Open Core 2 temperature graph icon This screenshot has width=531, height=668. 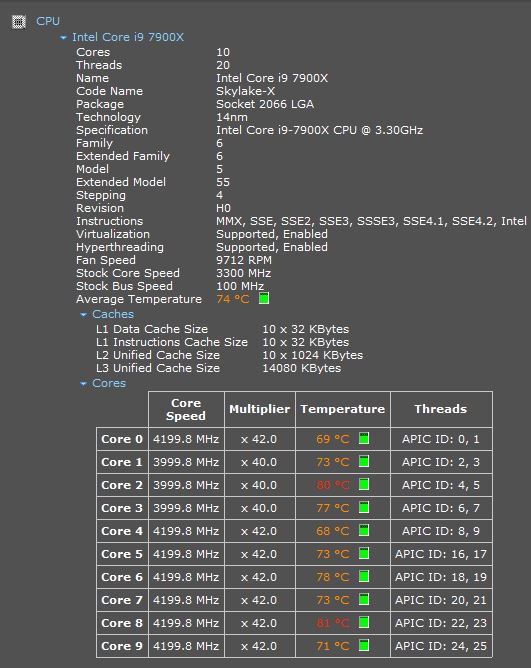[x=364, y=484]
